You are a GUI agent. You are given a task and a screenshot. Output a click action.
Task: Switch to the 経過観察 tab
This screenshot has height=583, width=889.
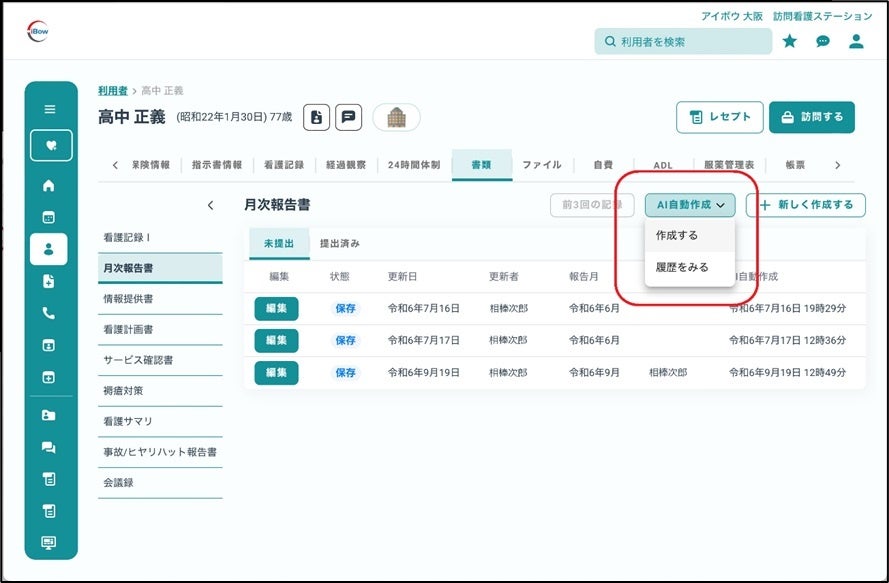pyautogui.click(x=346, y=165)
